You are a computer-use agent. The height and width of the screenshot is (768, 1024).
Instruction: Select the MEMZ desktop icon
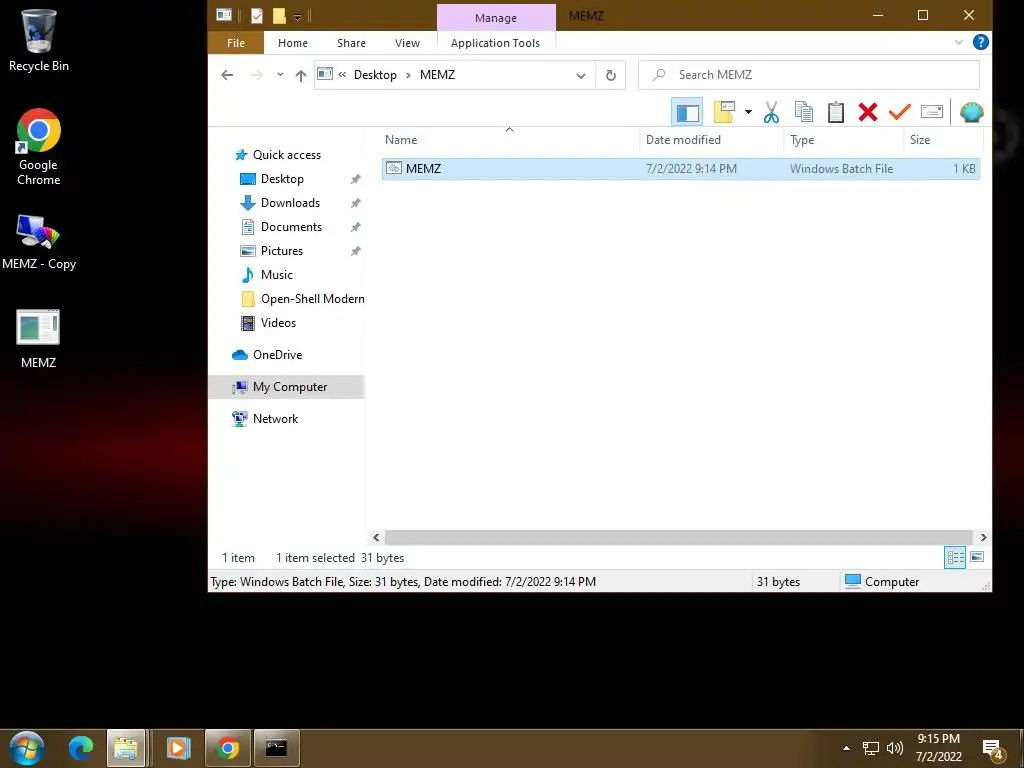(39, 340)
